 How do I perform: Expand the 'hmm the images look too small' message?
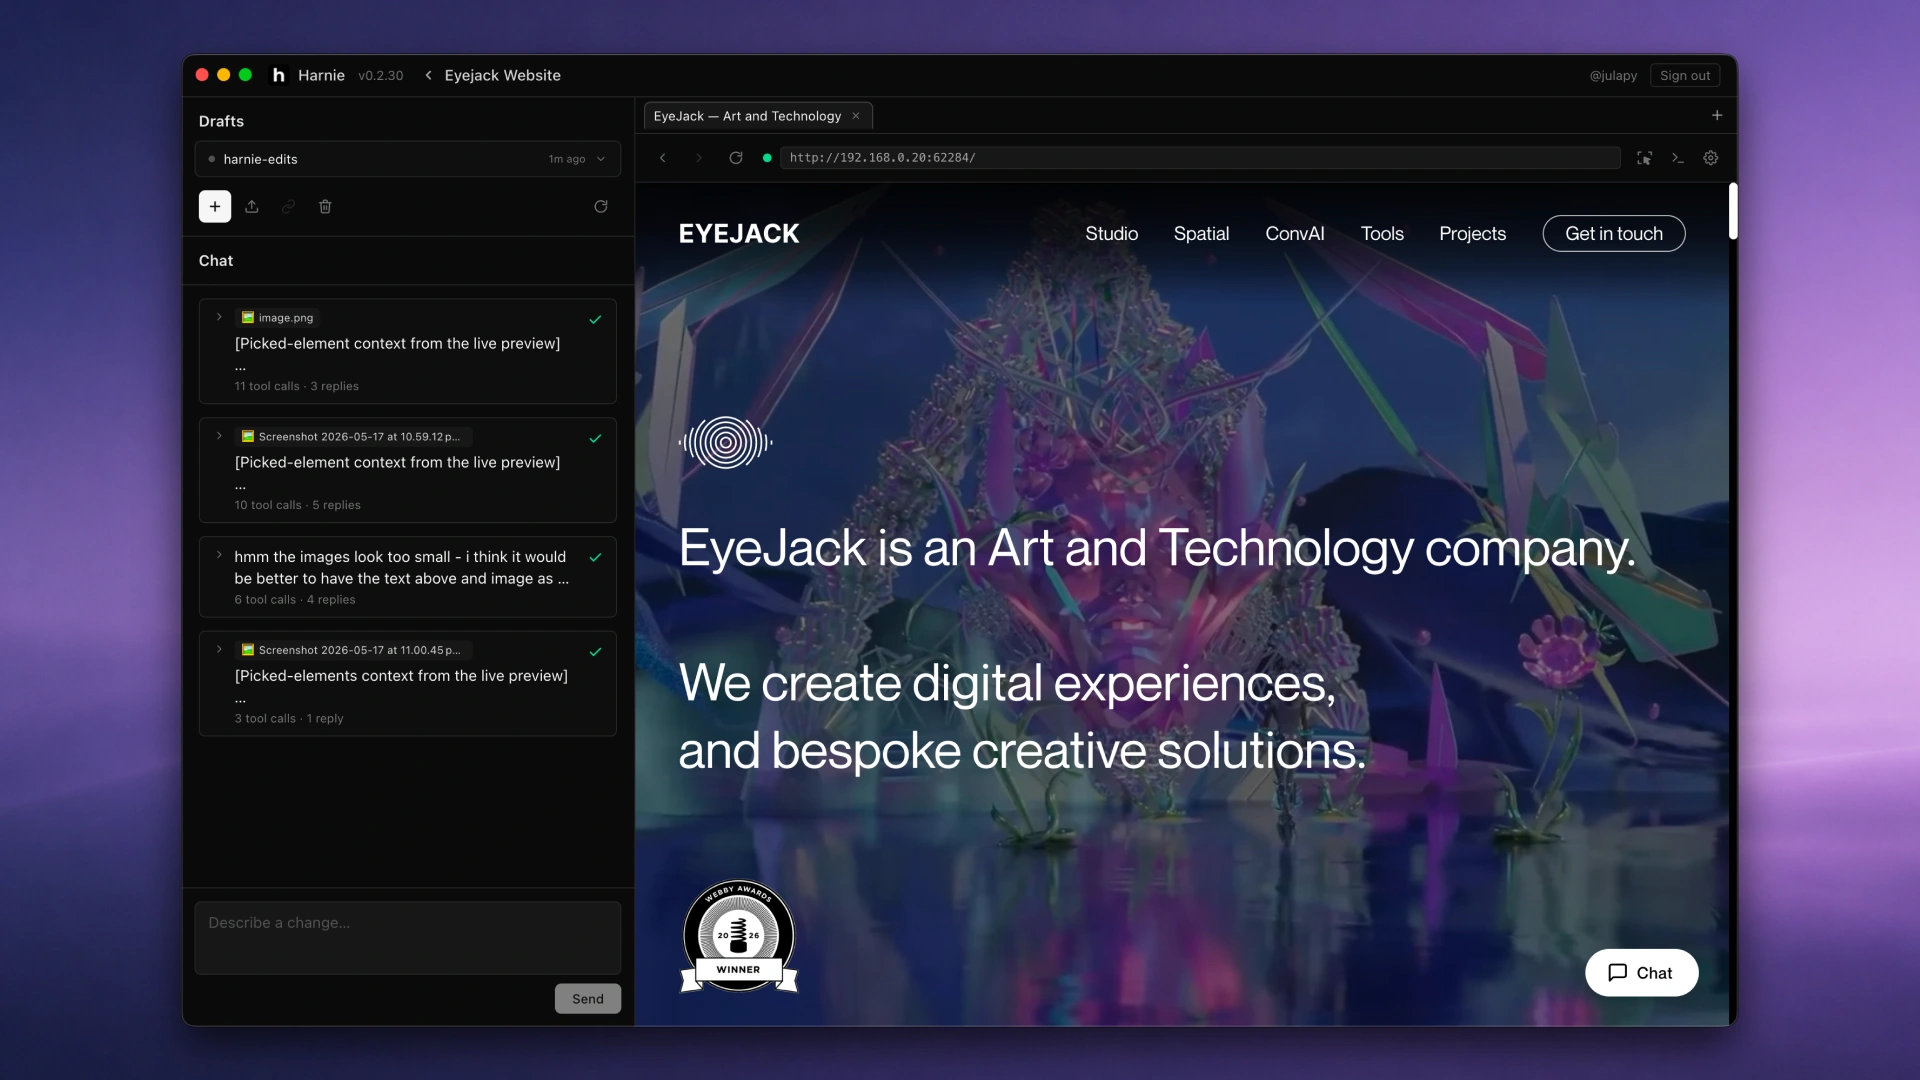[219, 555]
